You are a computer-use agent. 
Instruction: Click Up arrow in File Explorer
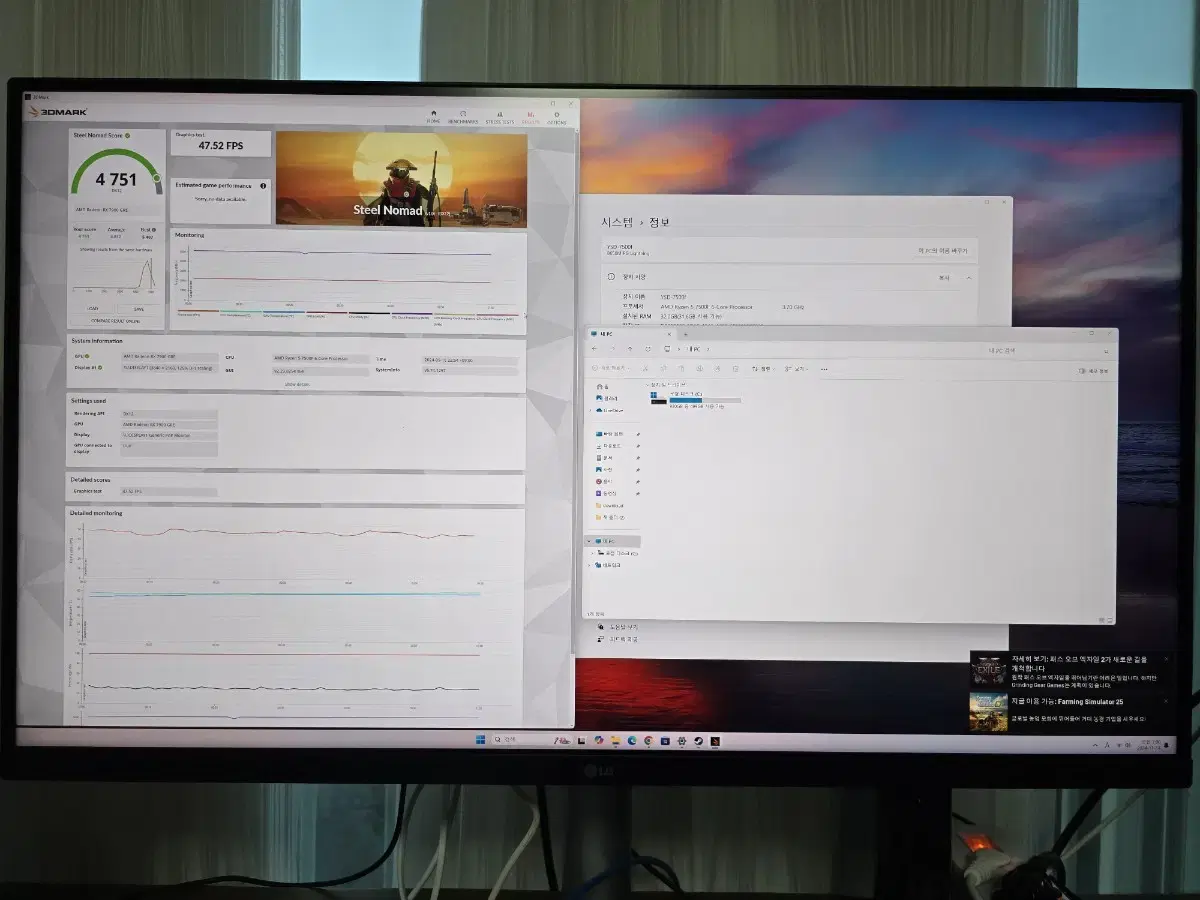coord(630,349)
